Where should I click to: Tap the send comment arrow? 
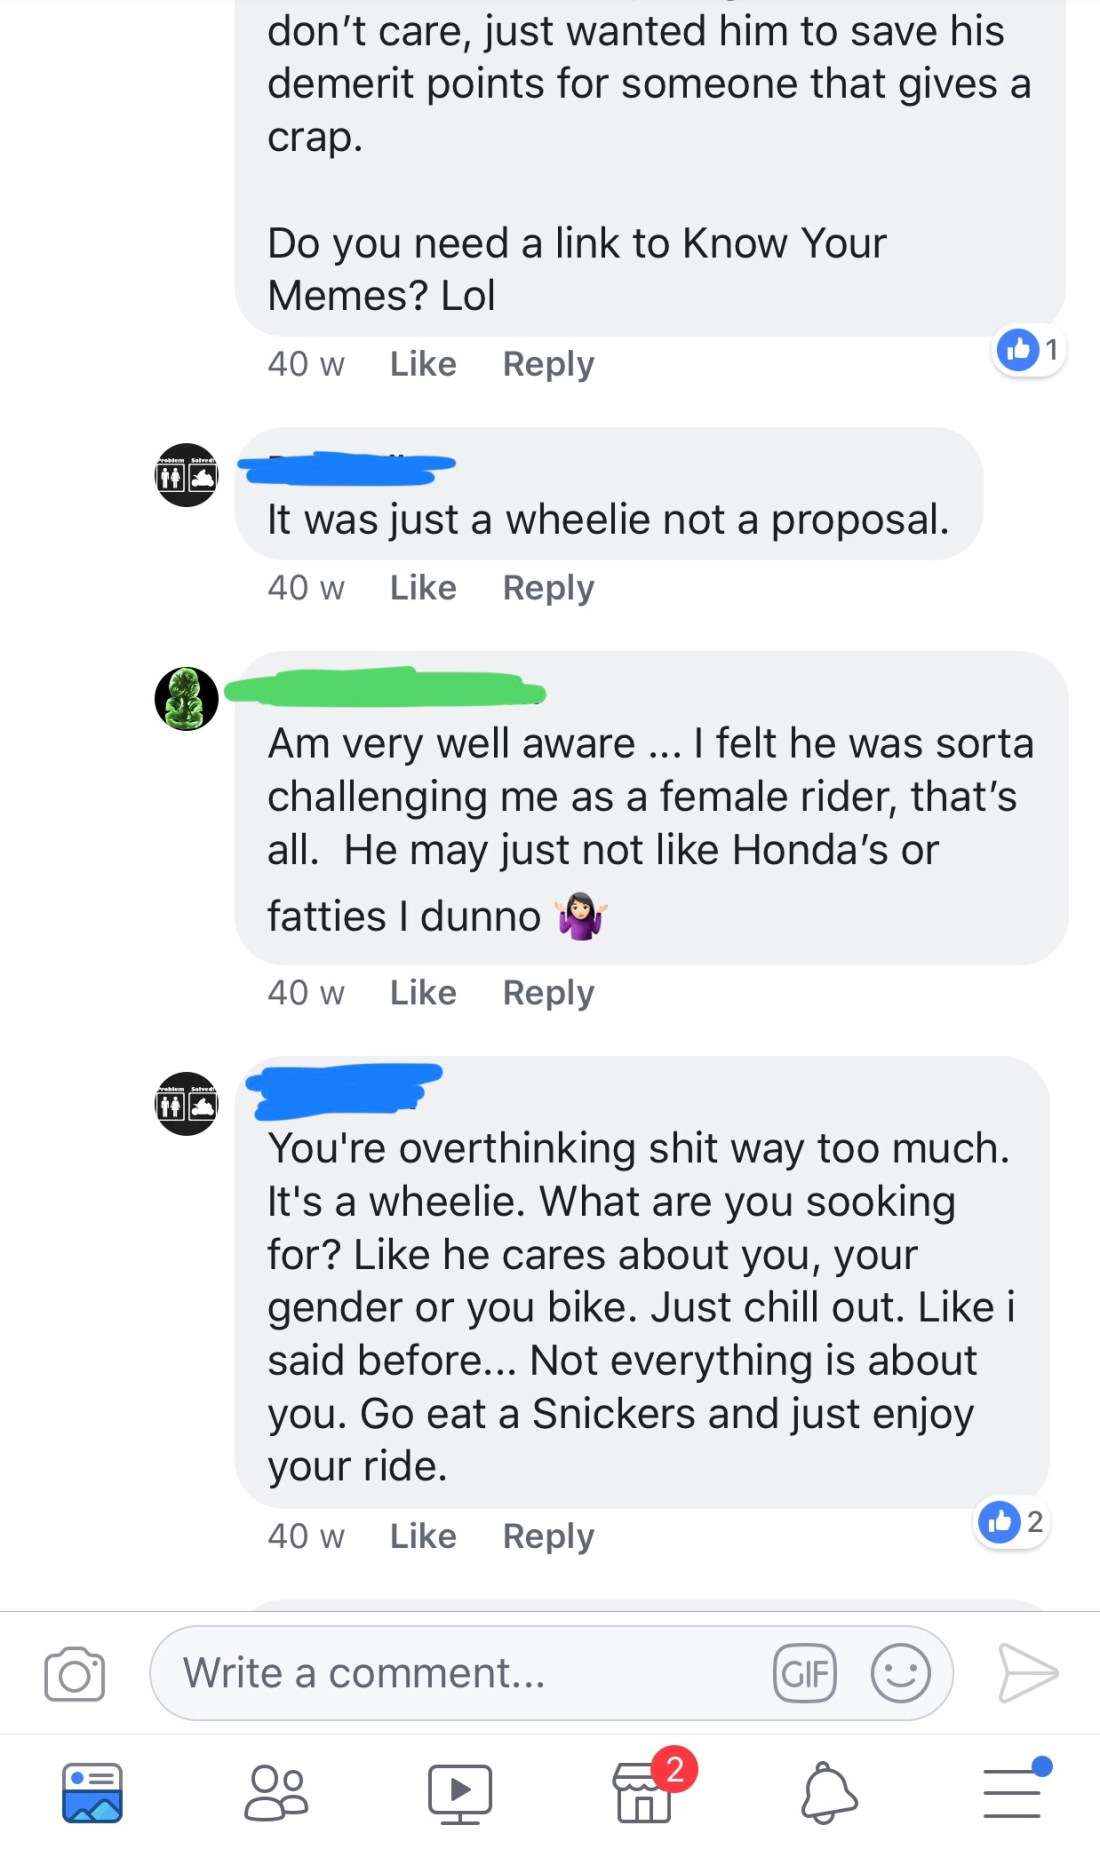pyautogui.click(x=1028, y=1672)
